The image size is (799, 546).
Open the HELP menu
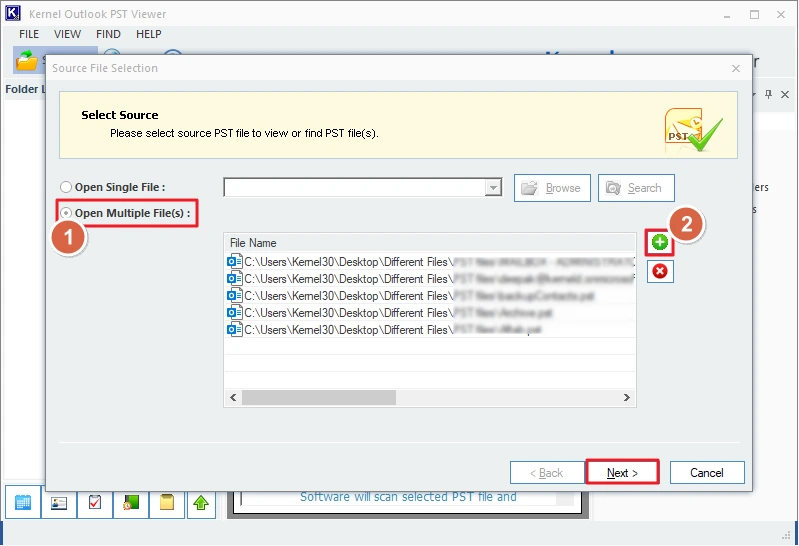tap(148, 34)
